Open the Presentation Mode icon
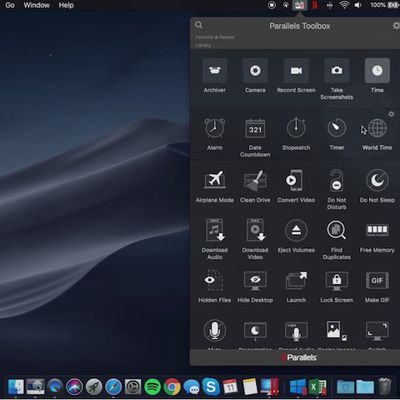 pos(255,331)
